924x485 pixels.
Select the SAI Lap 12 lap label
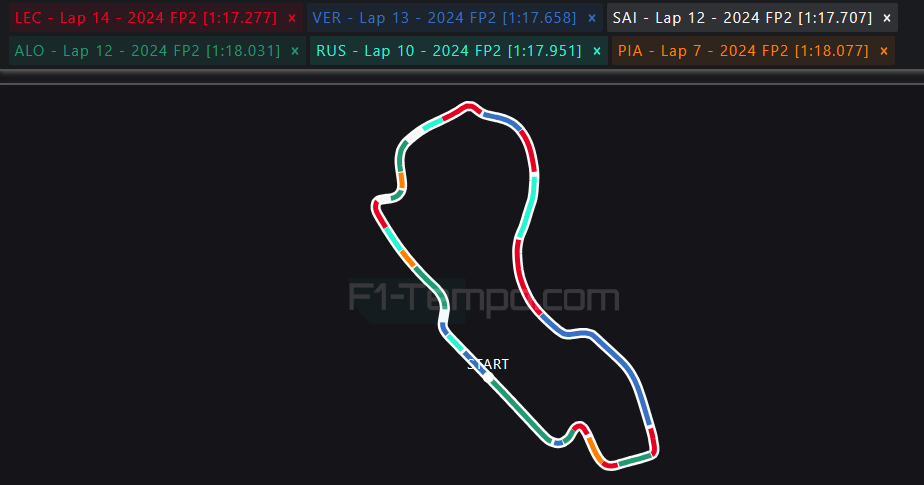click(742, 18)
